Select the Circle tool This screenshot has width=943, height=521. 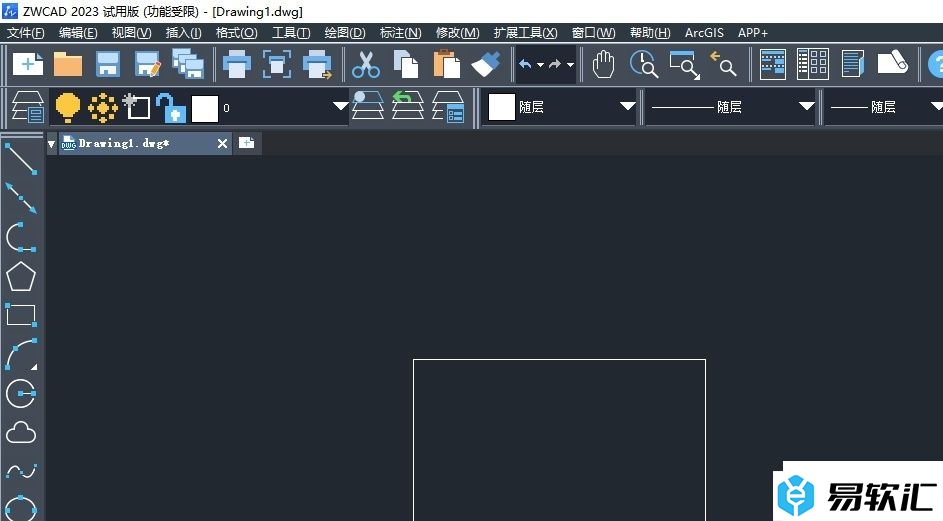pos(21,393)
